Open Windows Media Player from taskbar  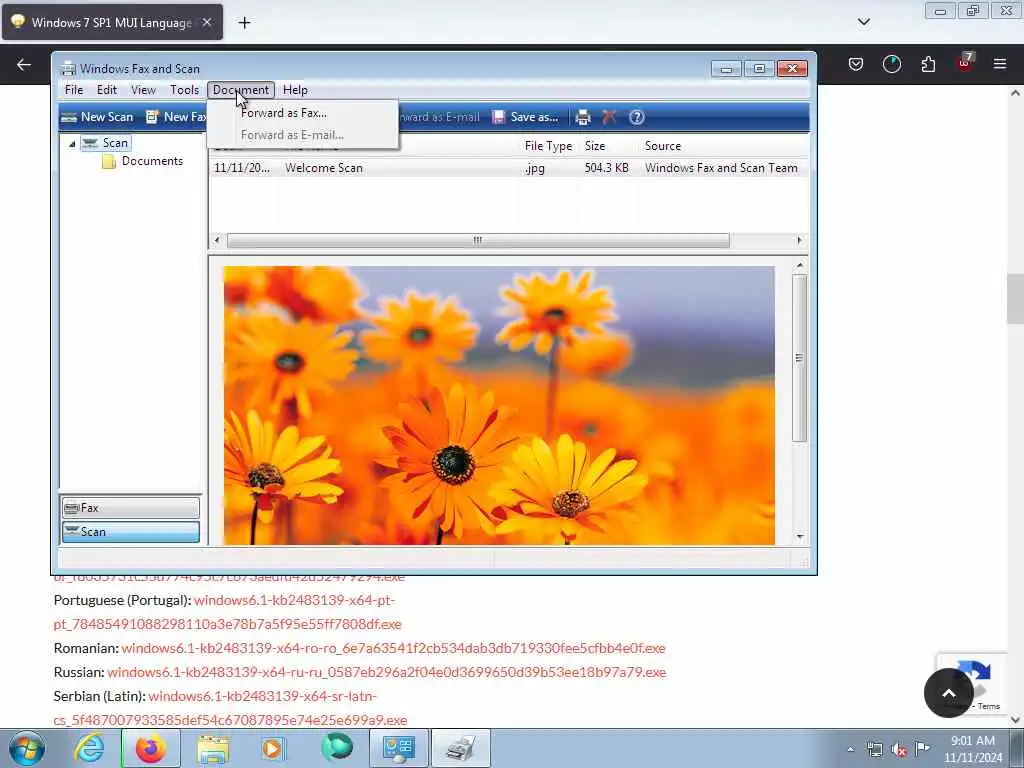coord(273,748)
